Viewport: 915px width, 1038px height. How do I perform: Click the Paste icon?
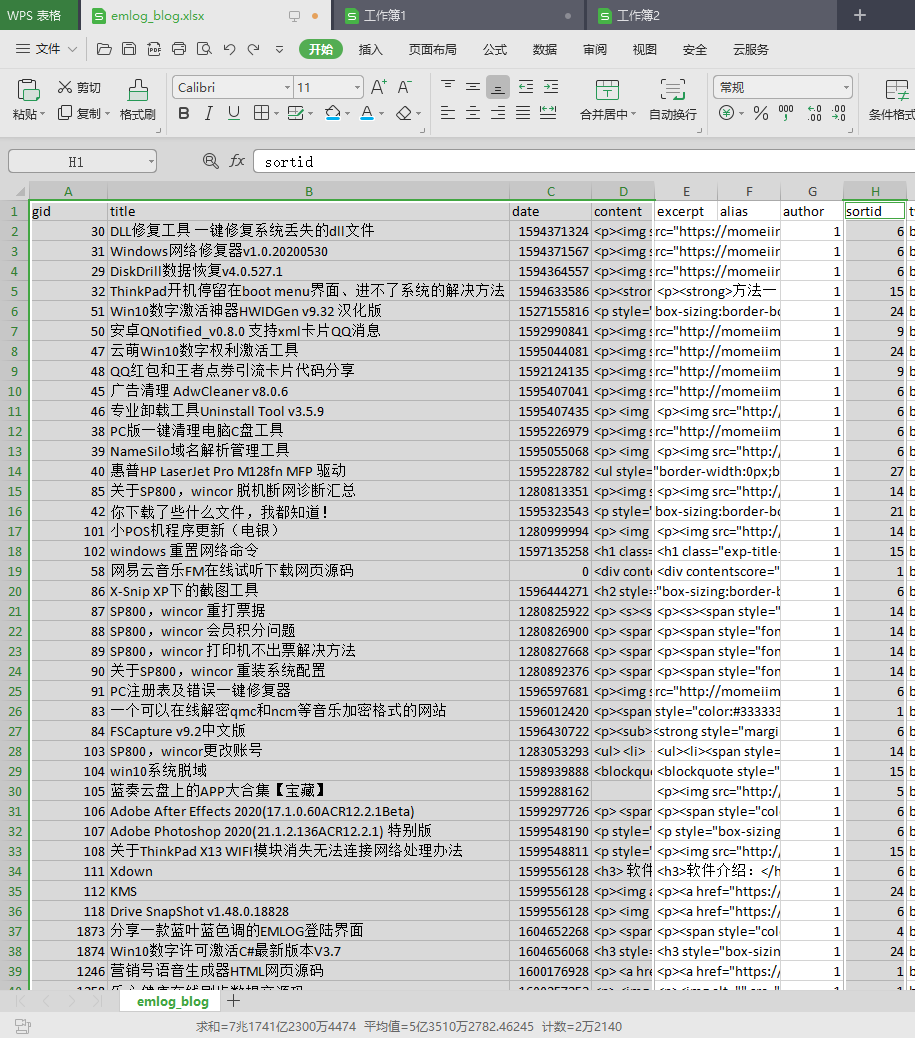(x=28, y=90)
